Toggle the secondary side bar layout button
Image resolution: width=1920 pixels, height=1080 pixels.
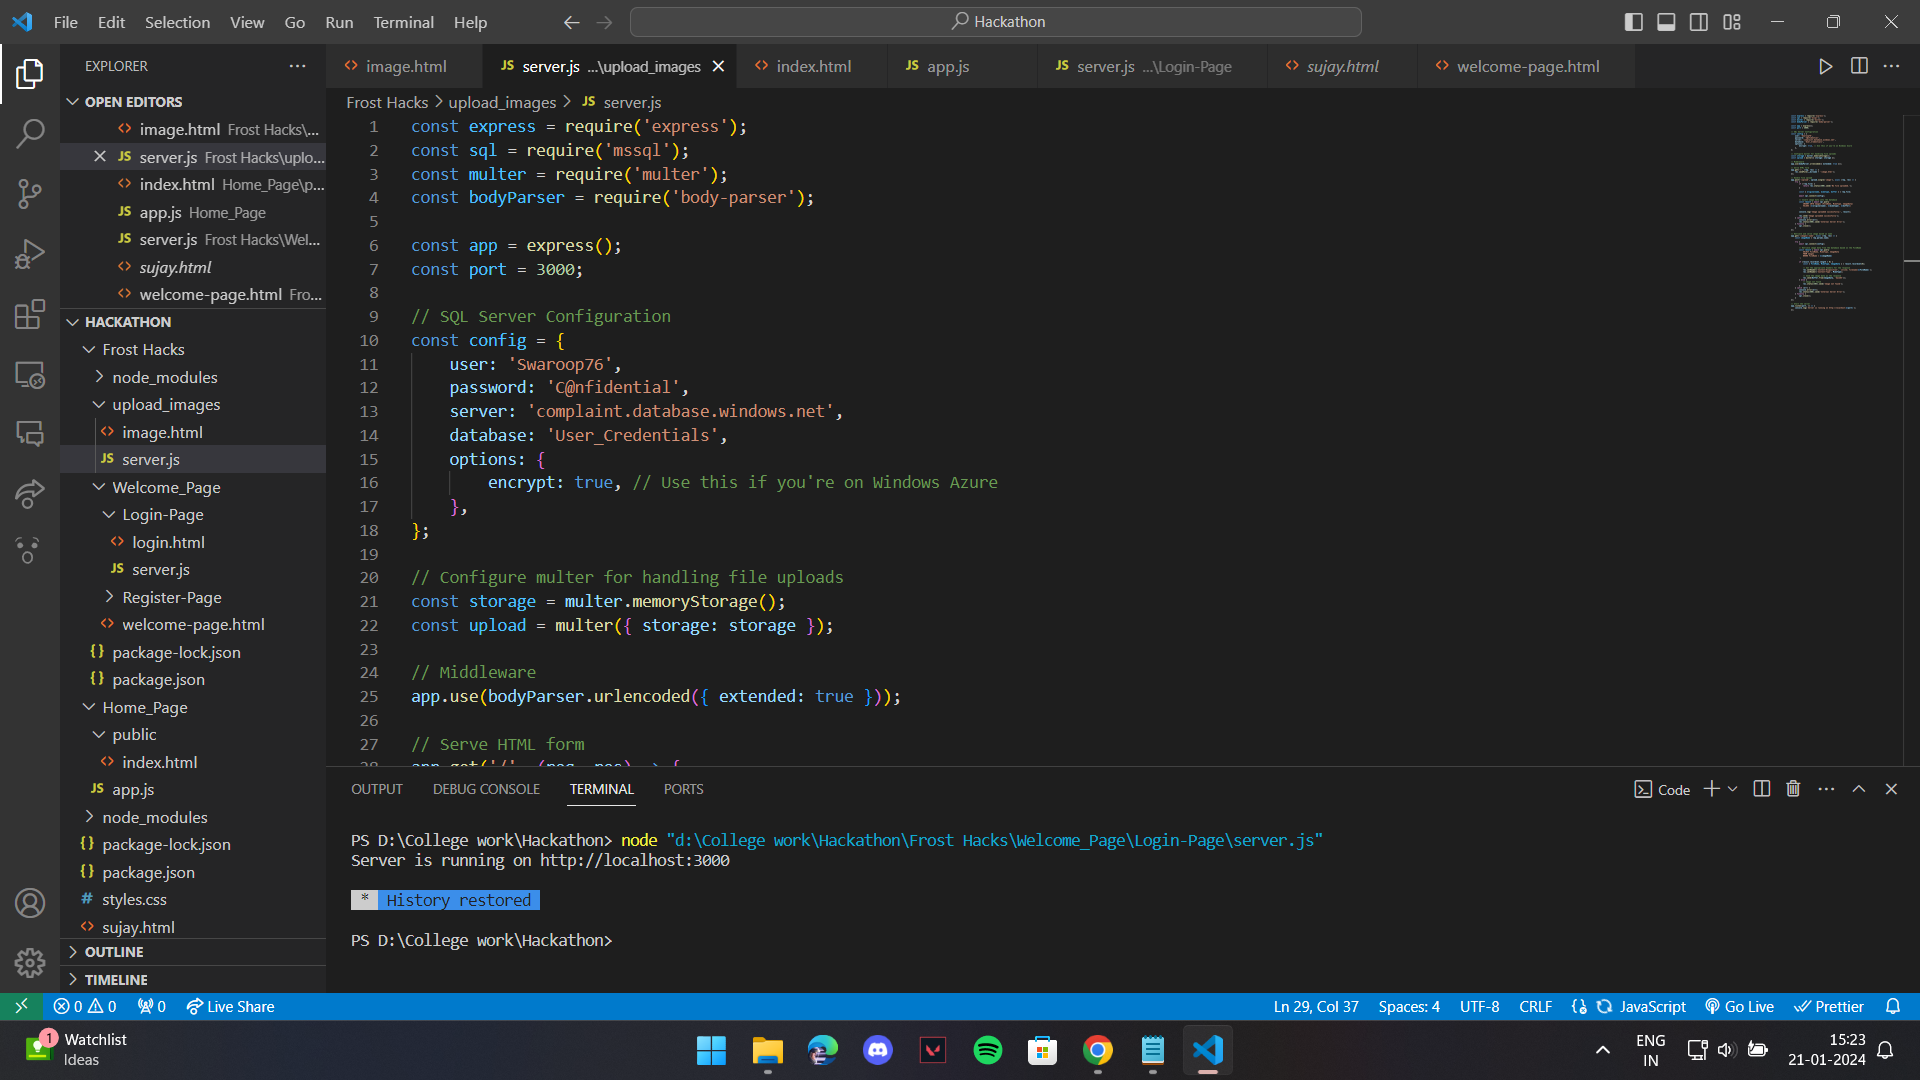(1699, 22)
